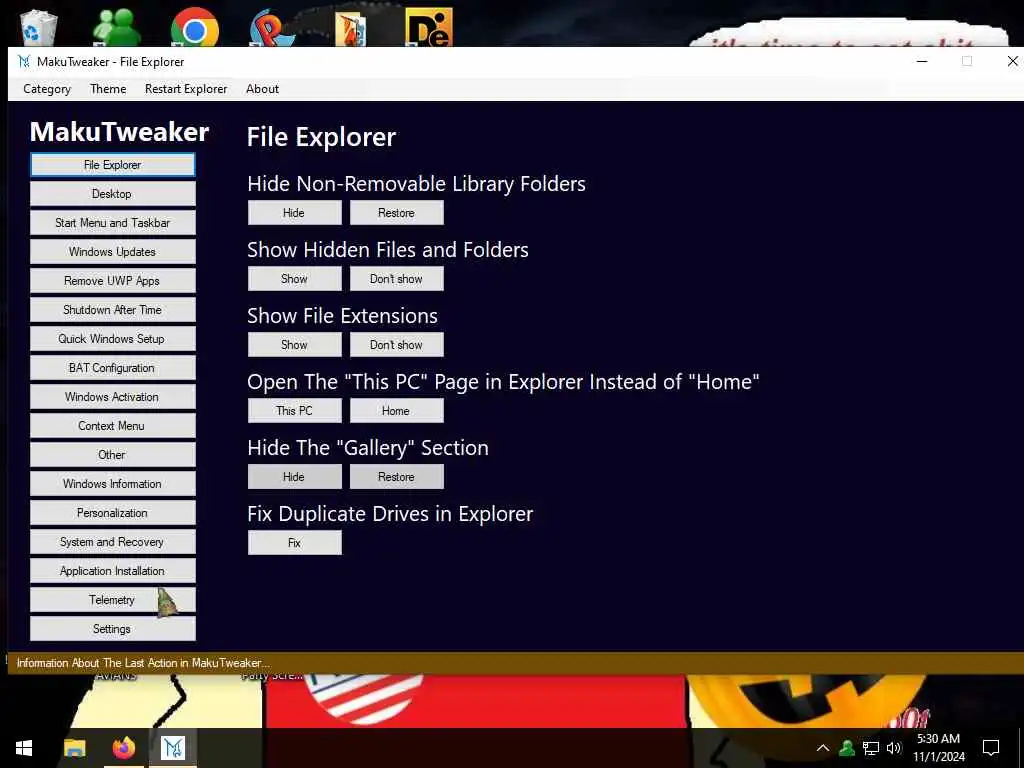Open Shutdown After Time section

click(112, 310)
